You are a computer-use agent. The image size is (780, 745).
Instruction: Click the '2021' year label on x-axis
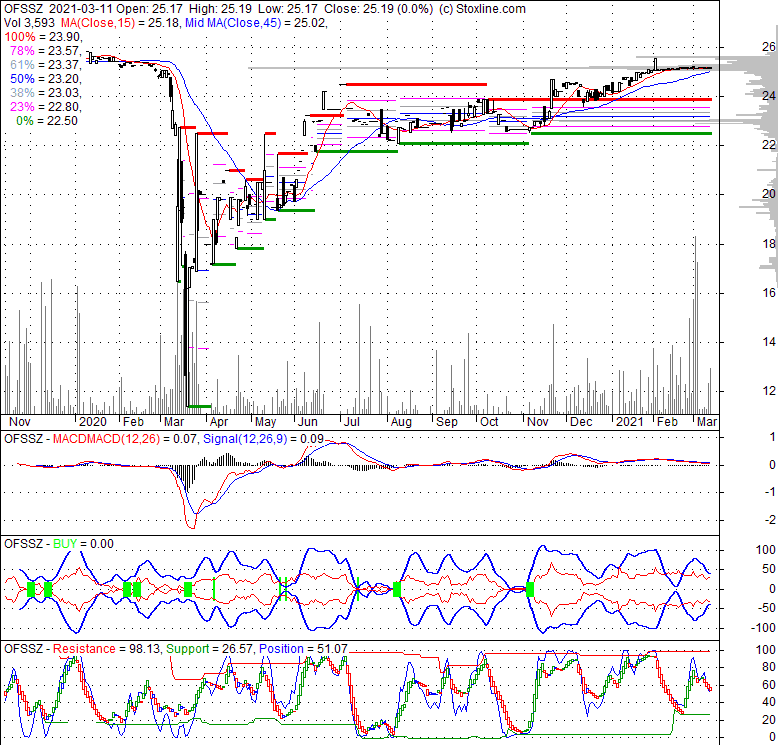(x=630, y=422)
